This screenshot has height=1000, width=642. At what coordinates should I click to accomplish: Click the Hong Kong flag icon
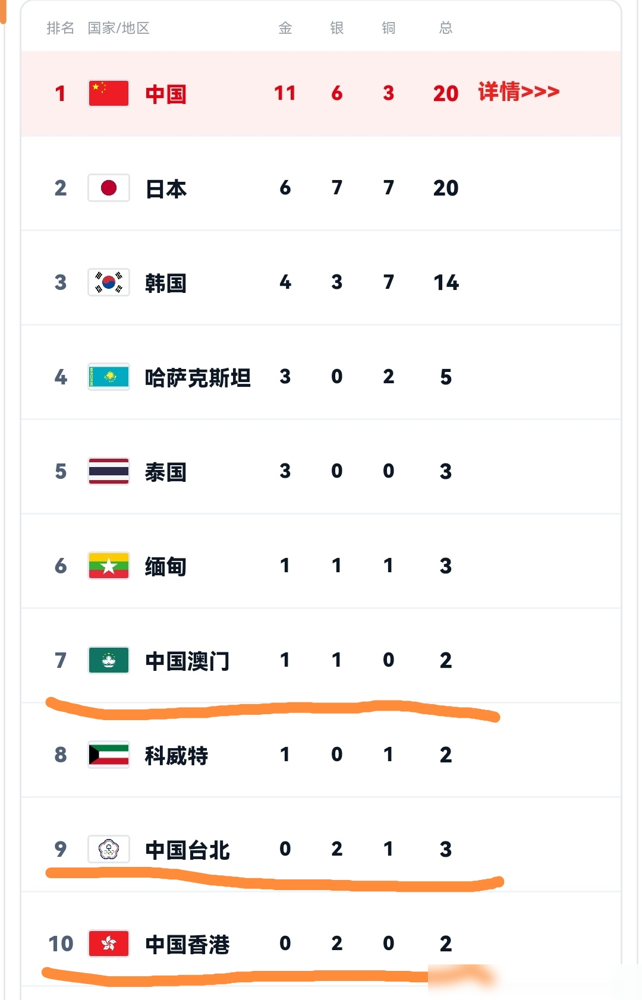point(108,943)
